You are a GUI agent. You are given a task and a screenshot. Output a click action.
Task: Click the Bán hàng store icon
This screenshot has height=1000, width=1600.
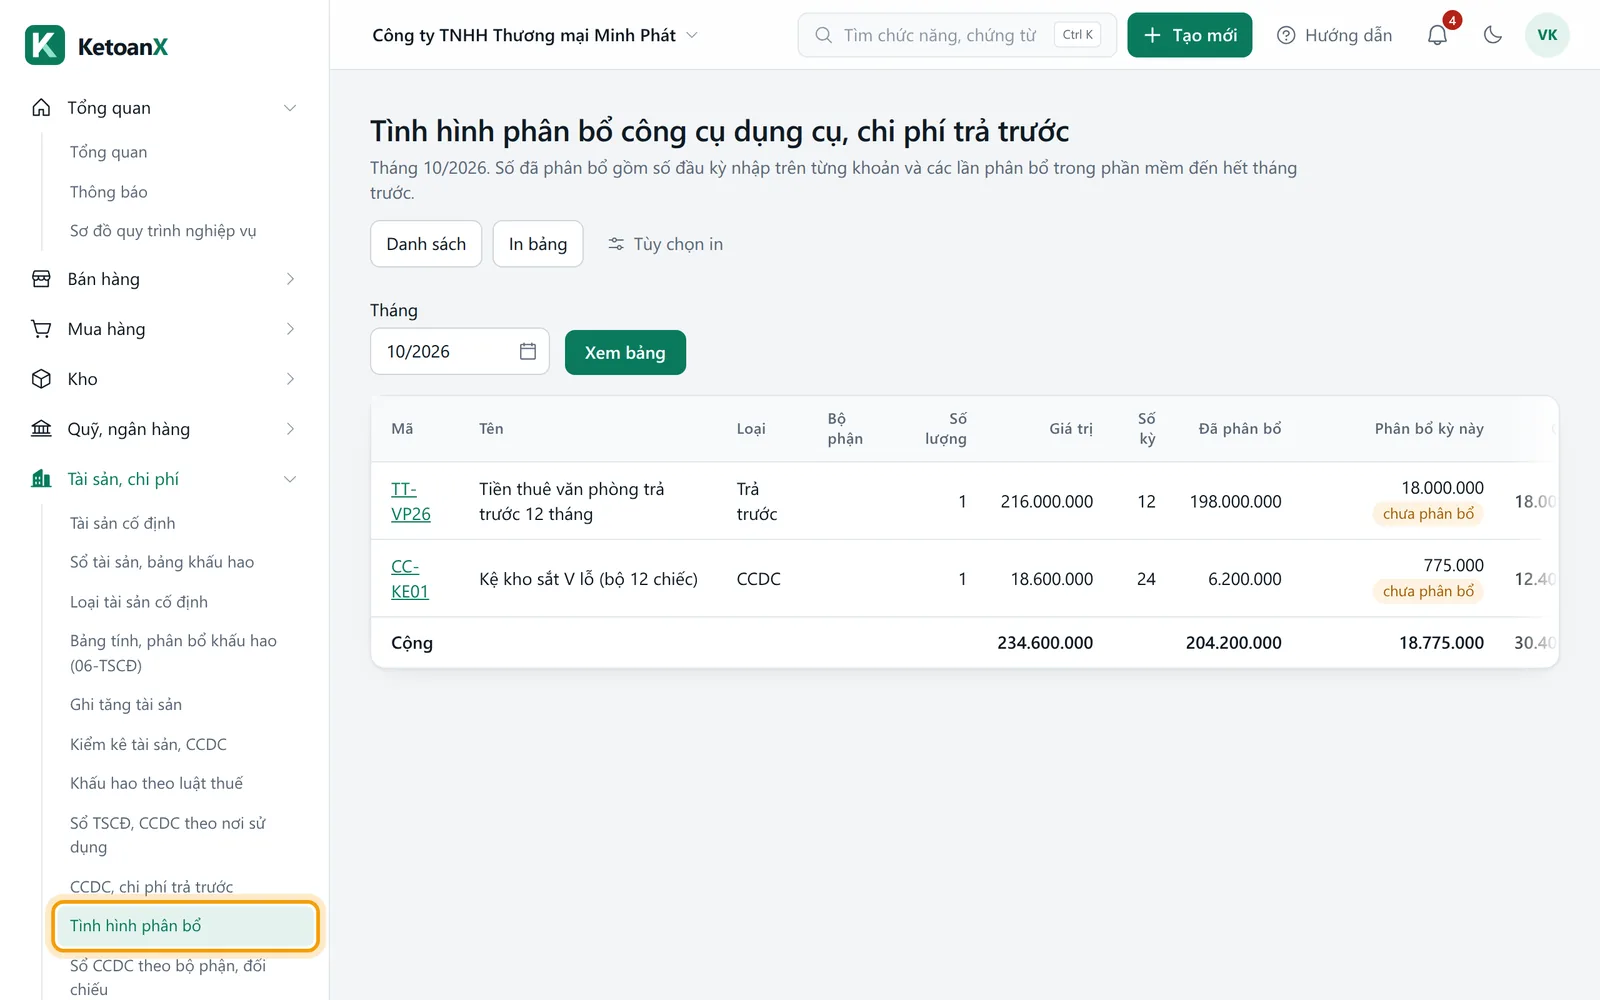(41, 279)
